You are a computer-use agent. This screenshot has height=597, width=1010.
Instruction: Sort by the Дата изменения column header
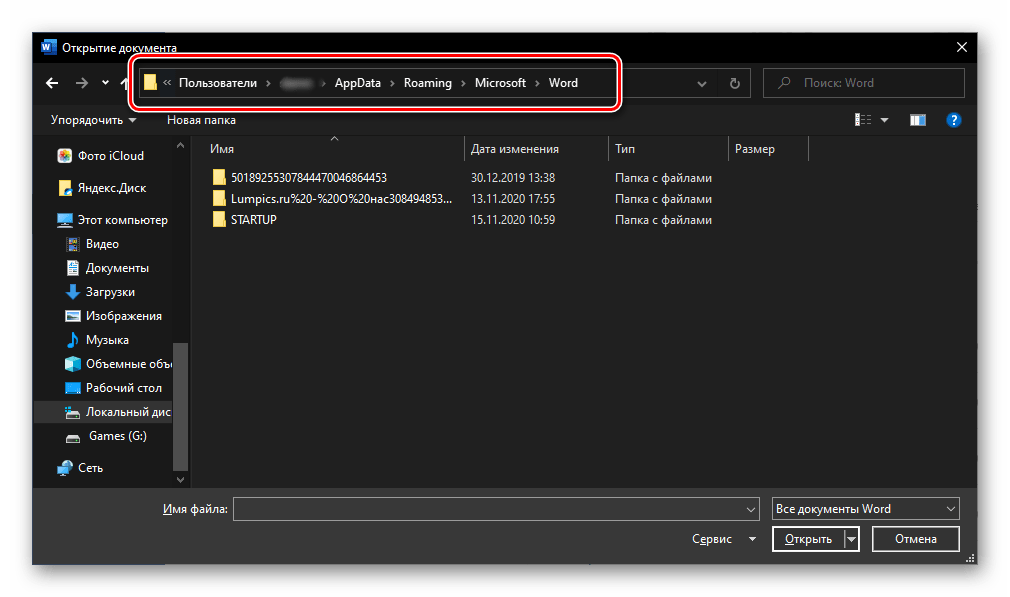tap(515, 149)
